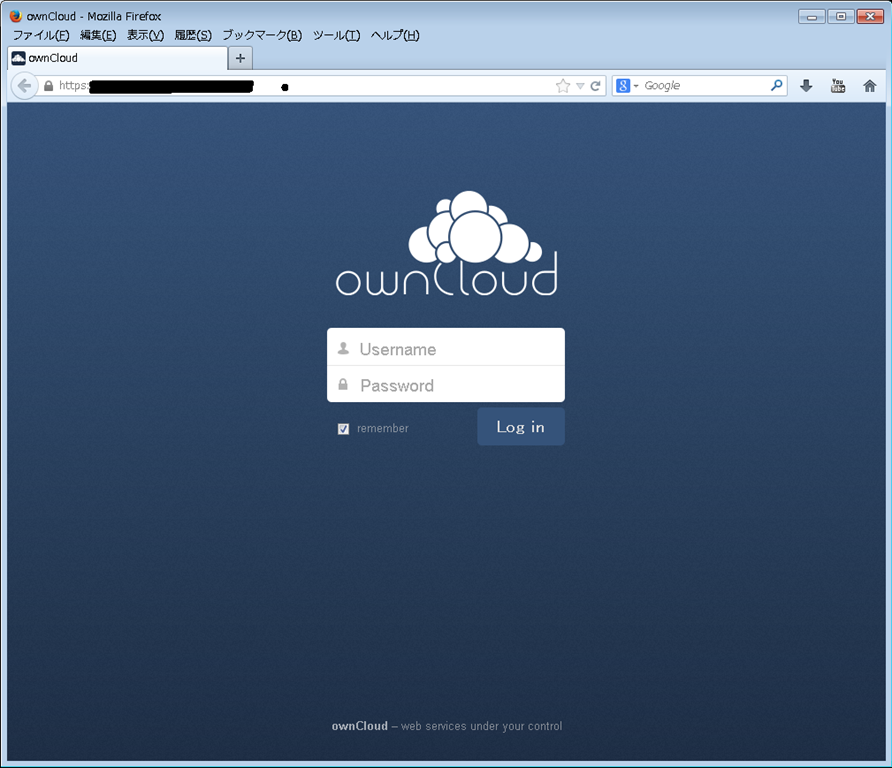
Task: Click the search magnifier icon
Action: pos(777,85)
